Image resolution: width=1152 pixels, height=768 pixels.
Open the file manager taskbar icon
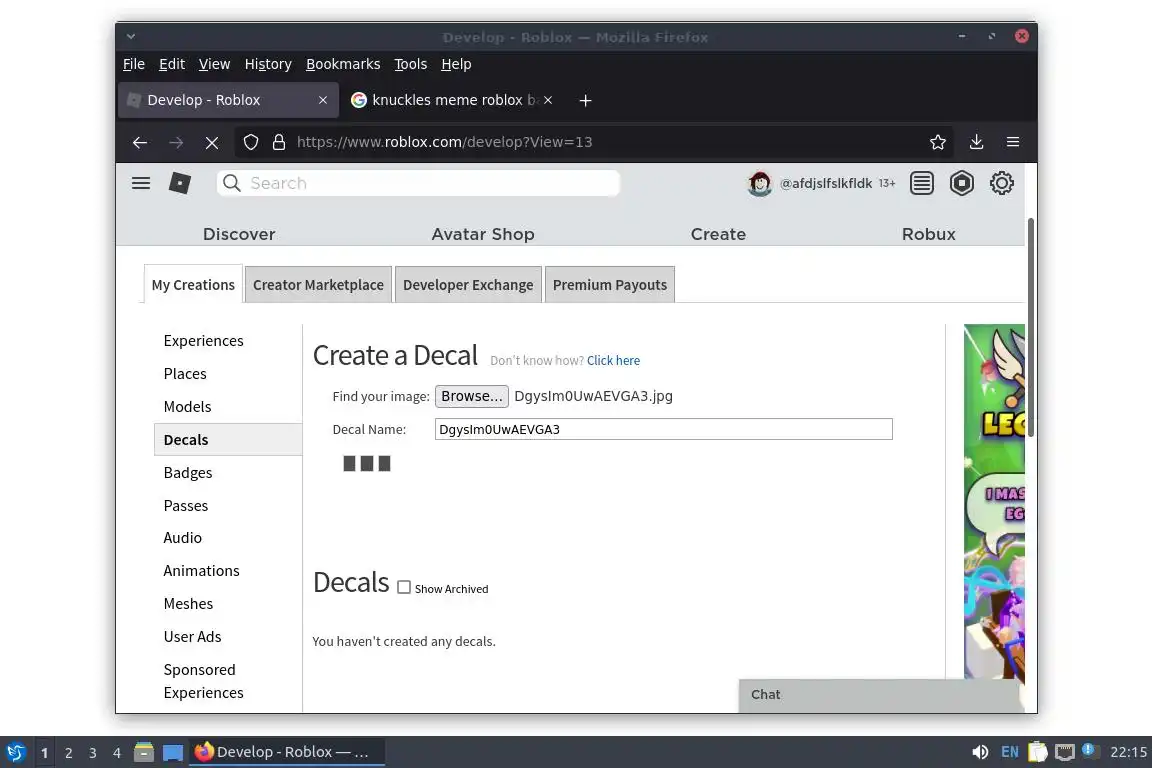[x=143, y=752]
